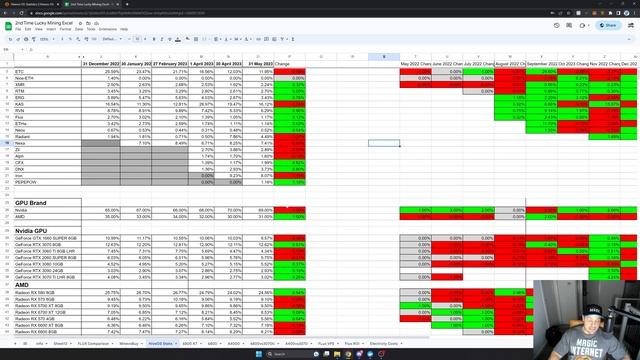Switch to the 6800 XT sheet tab
Screen dimensions: 640x360
190,344
